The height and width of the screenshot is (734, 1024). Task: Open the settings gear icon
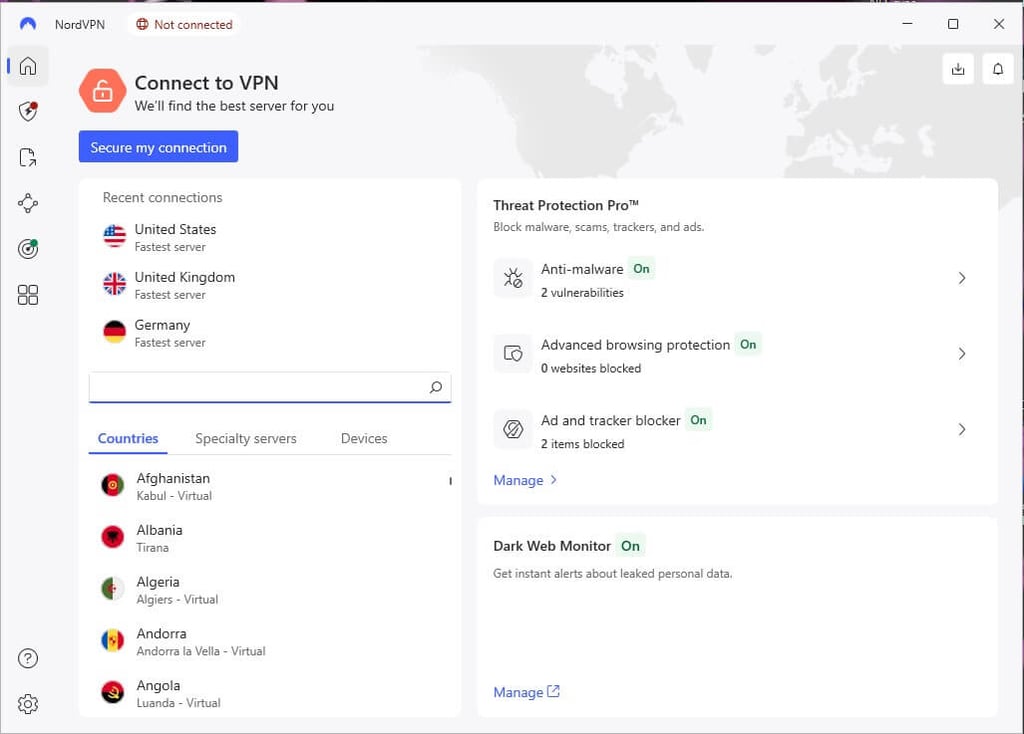[28, 704]
